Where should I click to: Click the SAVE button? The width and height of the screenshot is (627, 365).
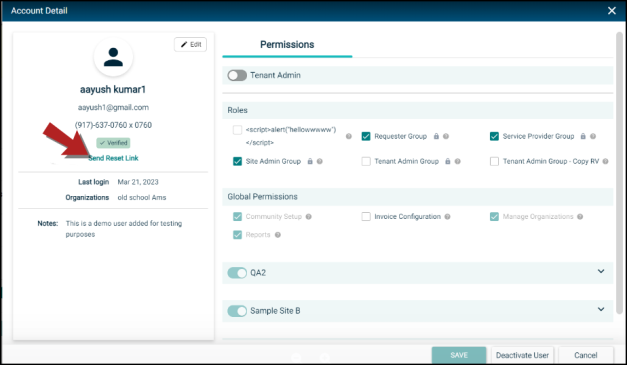(x=459, y=355)
